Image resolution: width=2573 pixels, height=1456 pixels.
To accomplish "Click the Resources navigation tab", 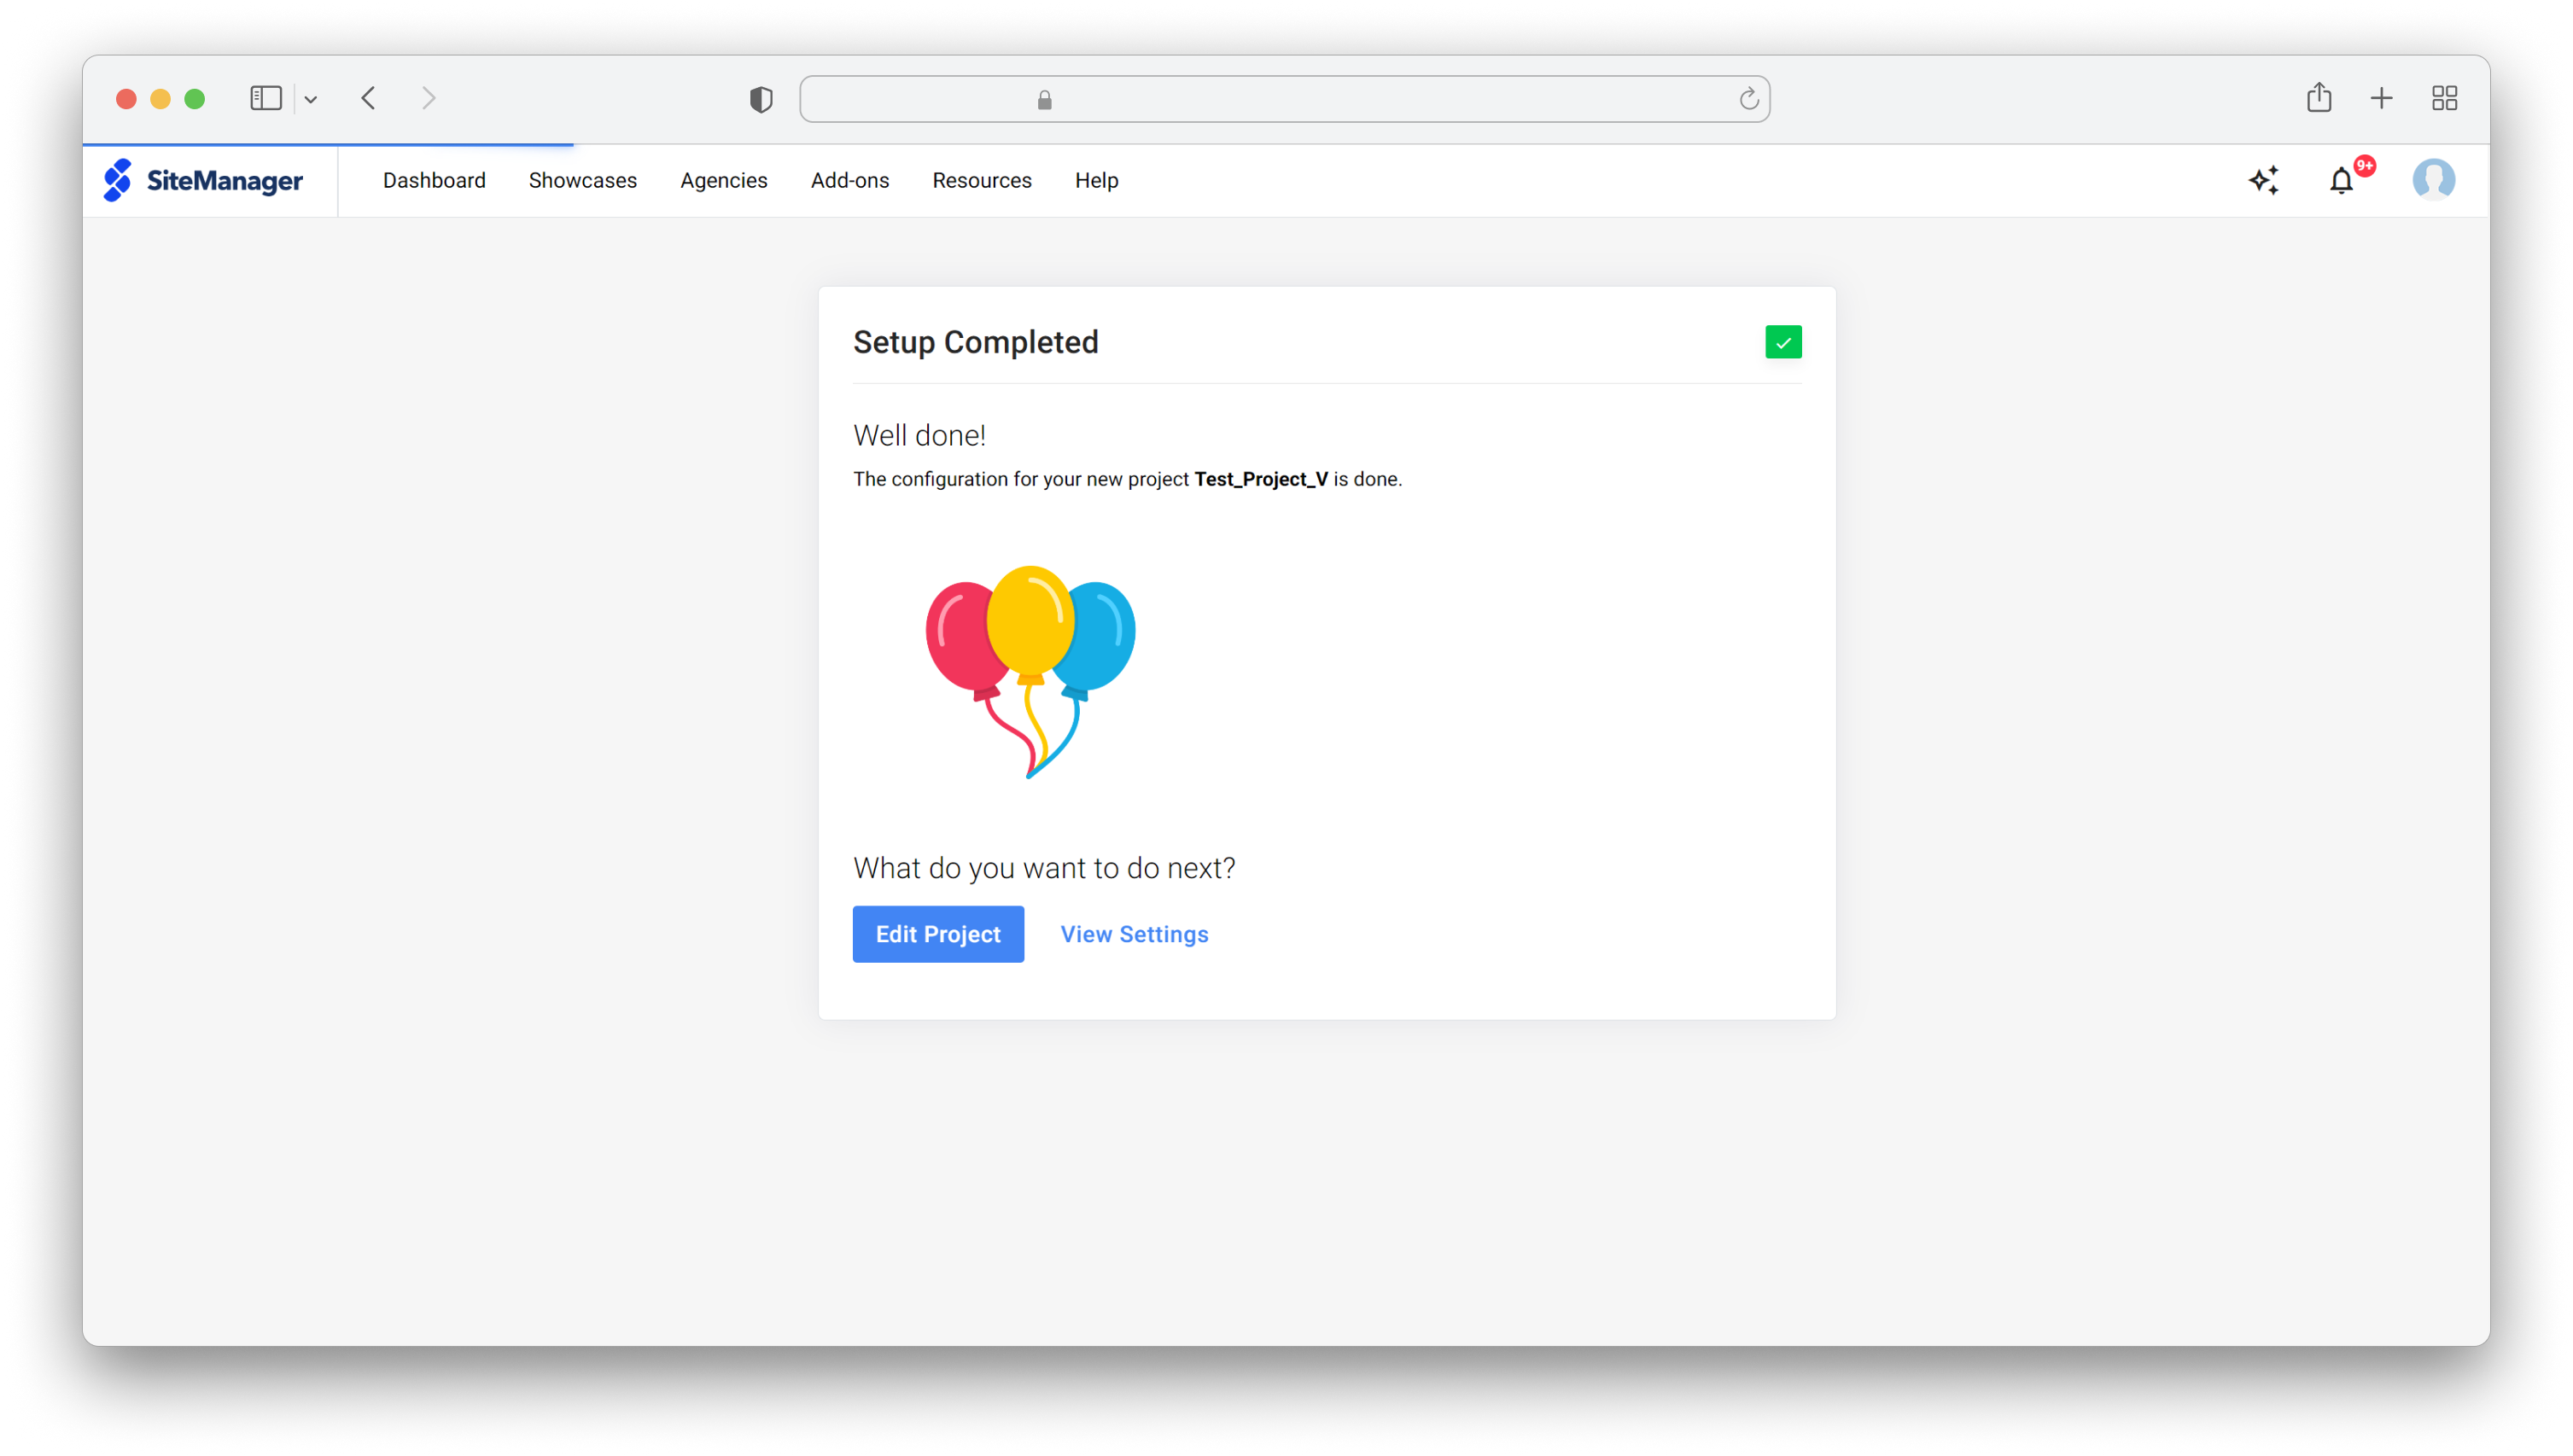I will point(981,178).
